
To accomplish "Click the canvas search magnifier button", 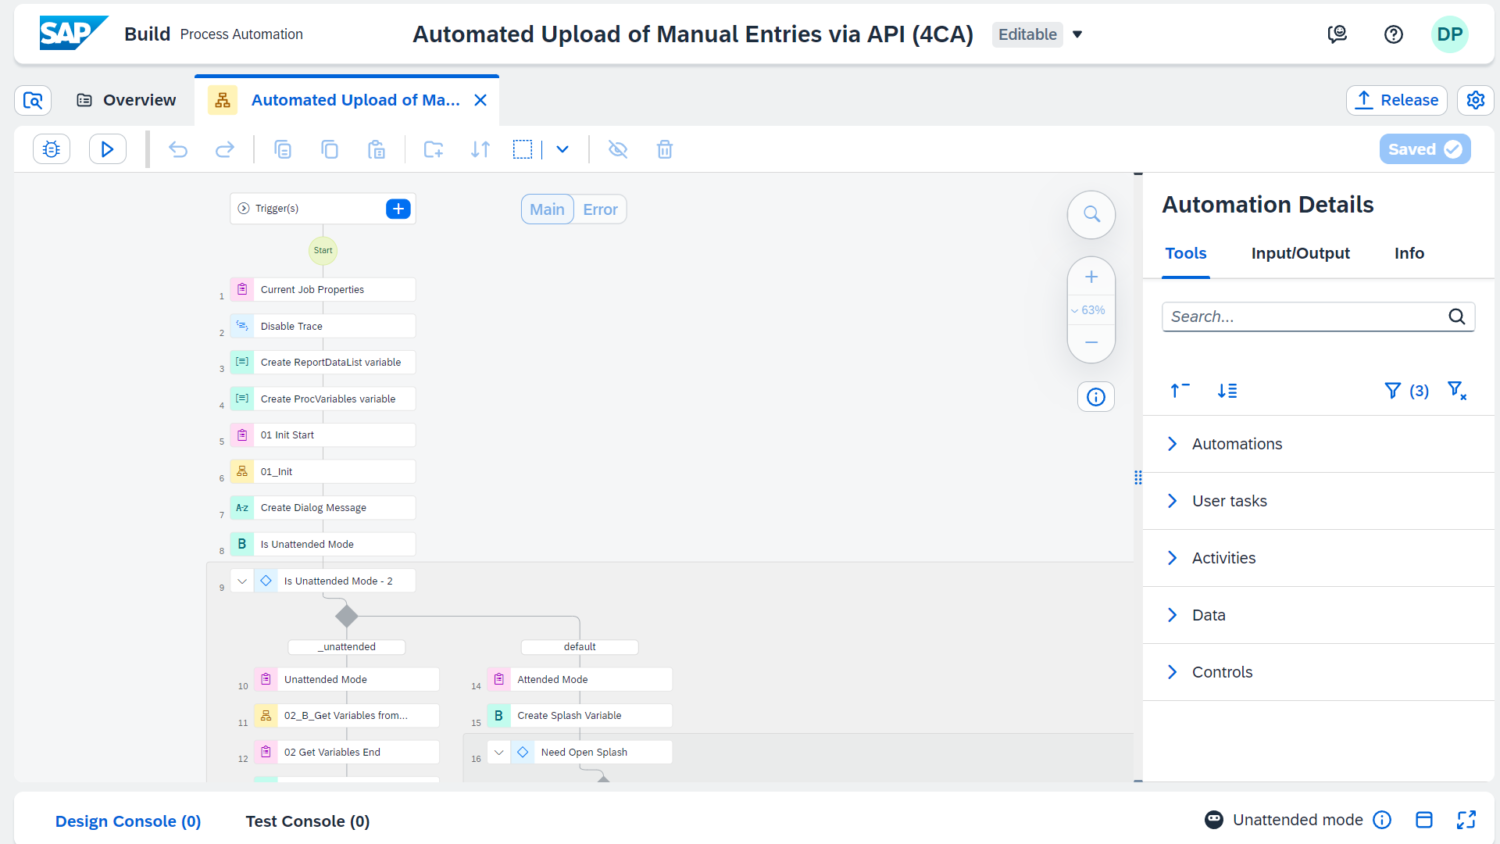I will point(1091,214).
